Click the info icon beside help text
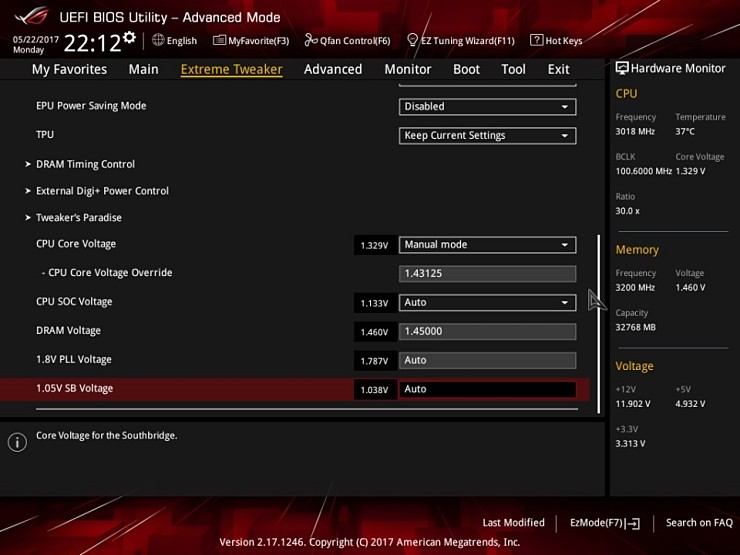The width and height of the screenshot is (740, 555). point(17,443)
